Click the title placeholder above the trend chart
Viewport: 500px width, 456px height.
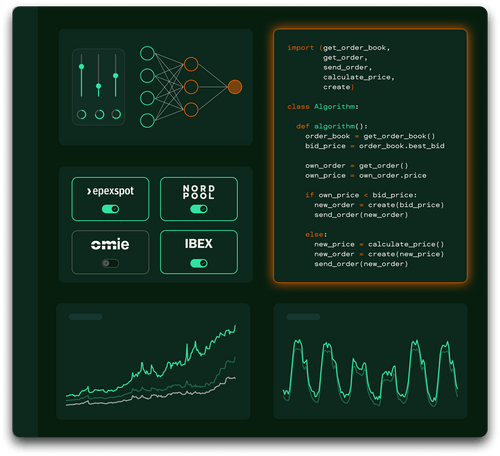(85, 317)
